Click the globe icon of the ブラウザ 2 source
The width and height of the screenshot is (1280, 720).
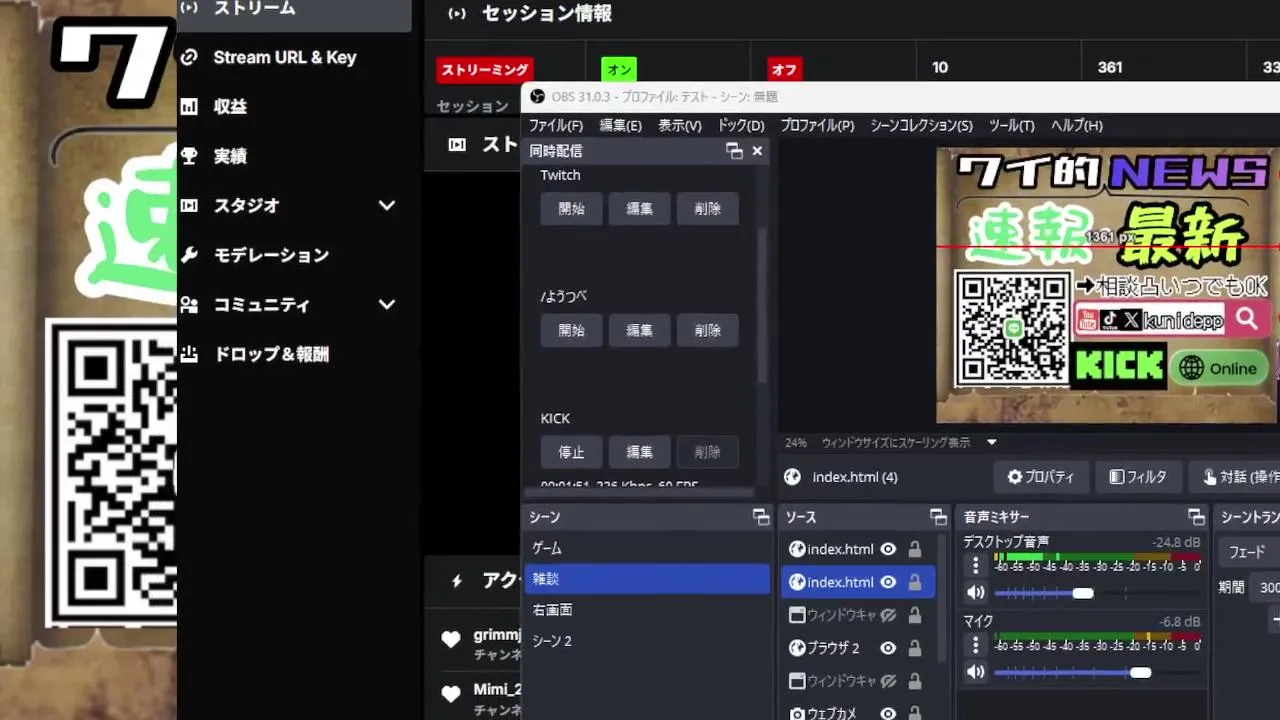(797, 648)
